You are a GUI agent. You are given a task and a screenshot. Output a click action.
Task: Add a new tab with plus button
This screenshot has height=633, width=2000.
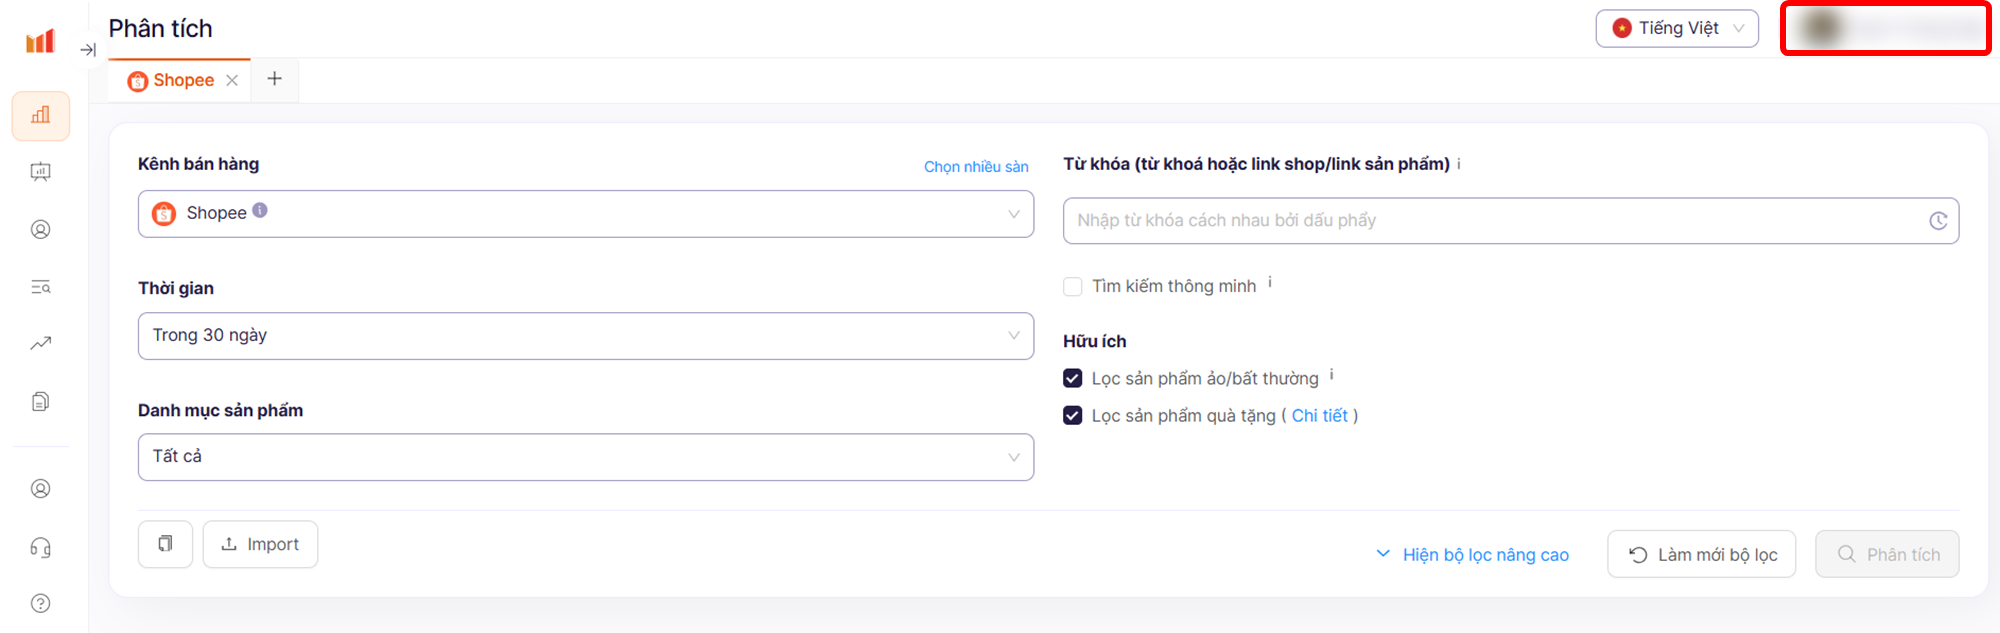click(275, 79)
